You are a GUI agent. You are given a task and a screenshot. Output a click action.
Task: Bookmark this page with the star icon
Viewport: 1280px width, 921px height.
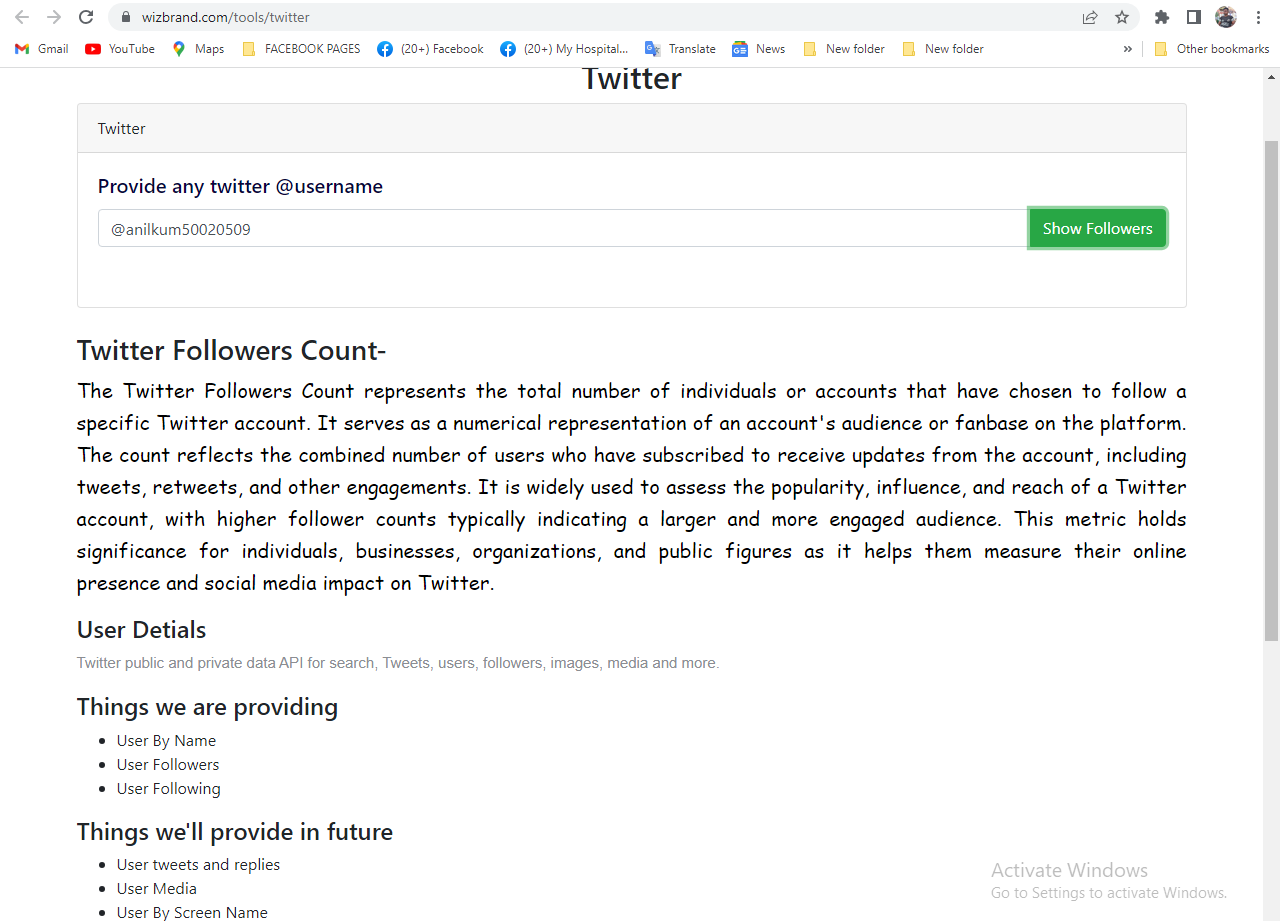(x=1121, y=17)
